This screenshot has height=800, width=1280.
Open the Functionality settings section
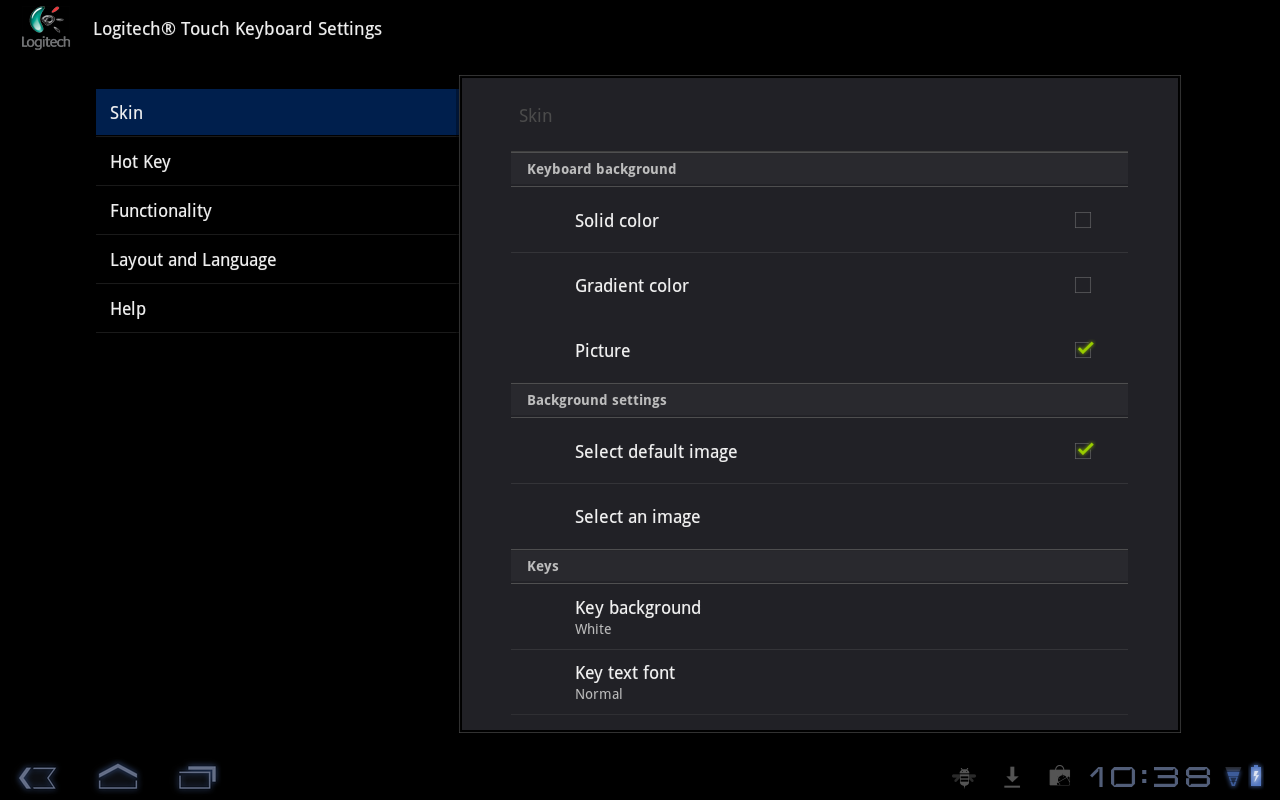pos(276,211)
